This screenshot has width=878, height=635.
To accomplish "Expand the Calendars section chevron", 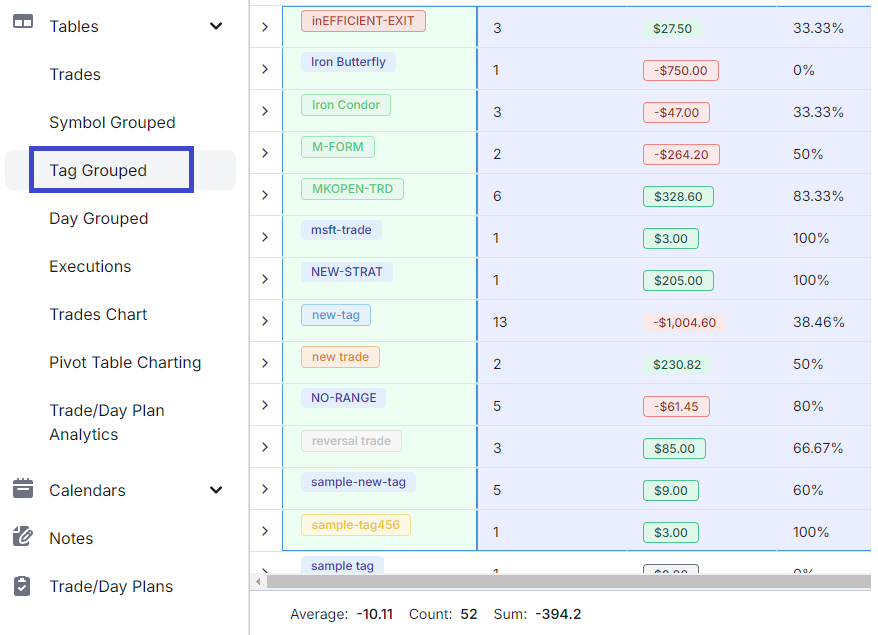I will (x=216, y=490).
